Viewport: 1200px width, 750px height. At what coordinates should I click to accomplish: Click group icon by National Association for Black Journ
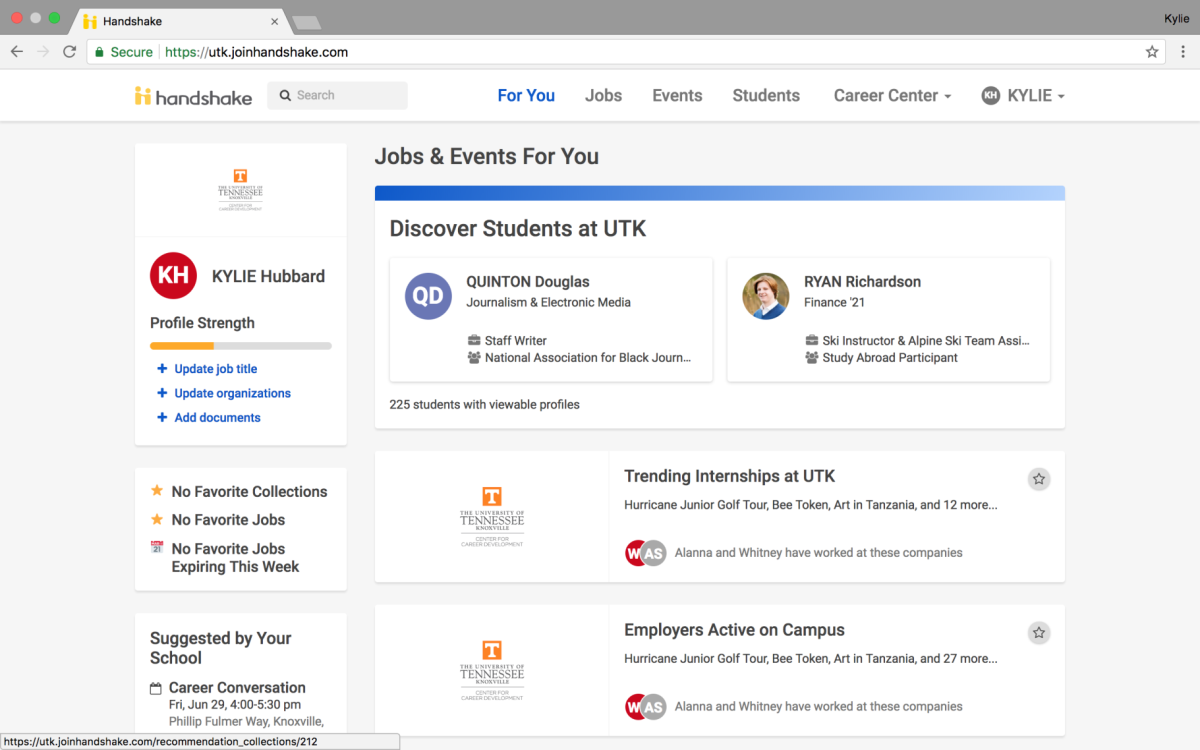(x=474, y=357)
